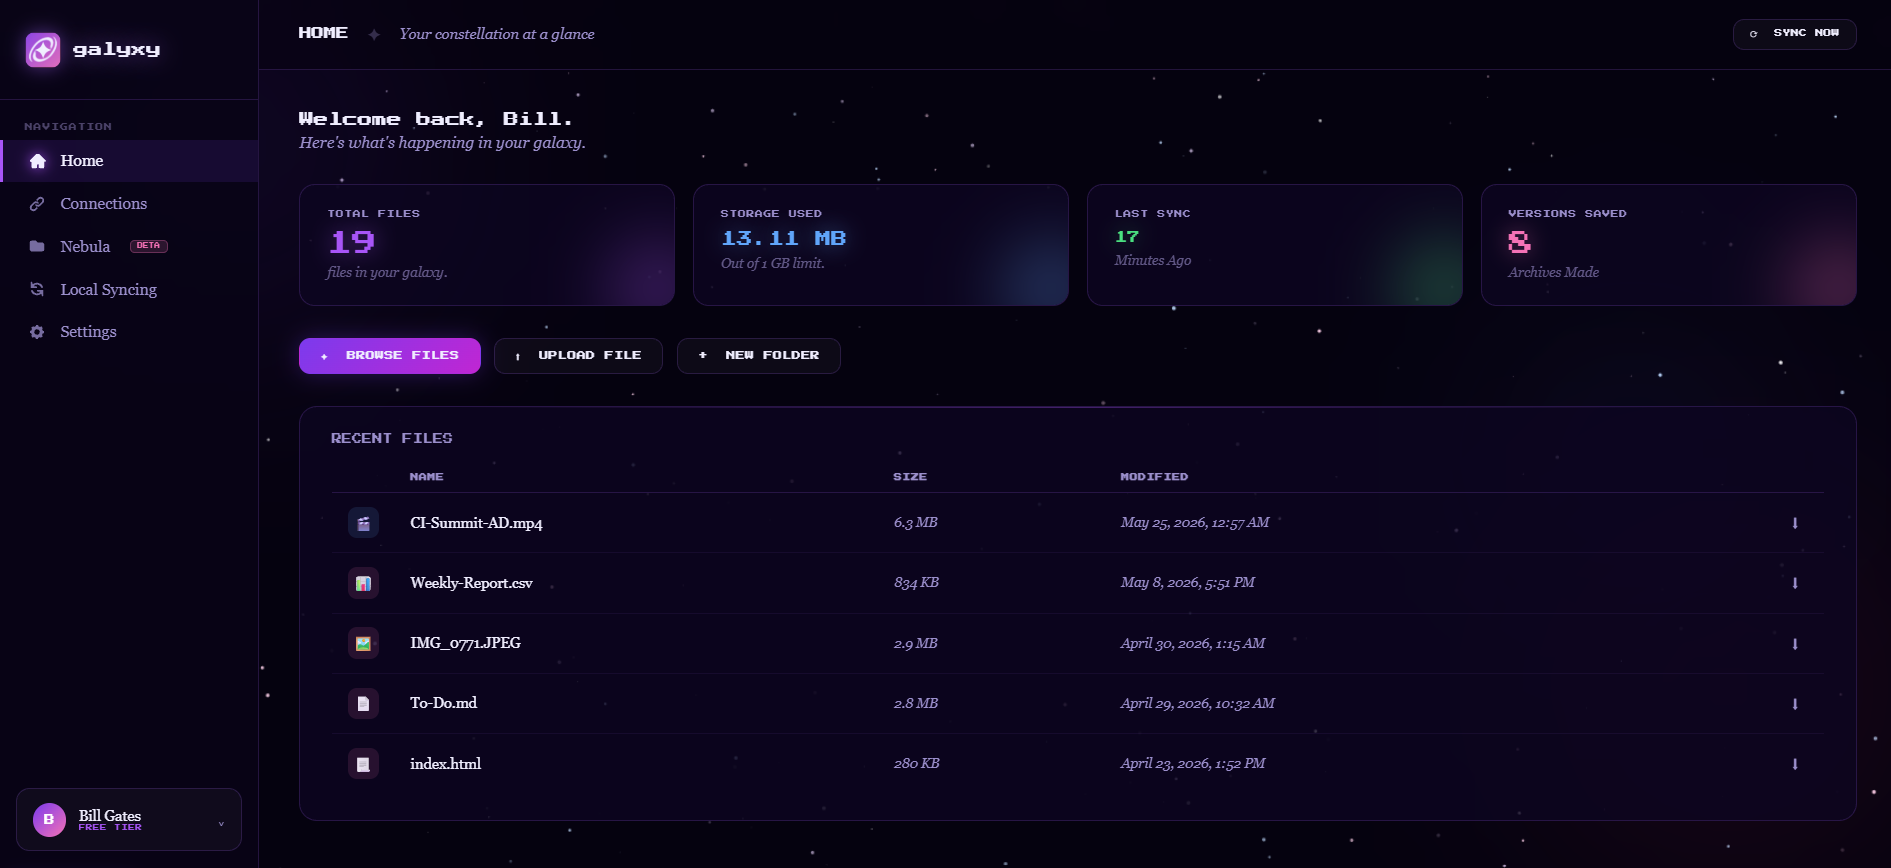Expand the Bill Gates account dropdown chevron
The width and height of the screenshot is (1891, 868).
pyautogui.click(x=221, y=824)
